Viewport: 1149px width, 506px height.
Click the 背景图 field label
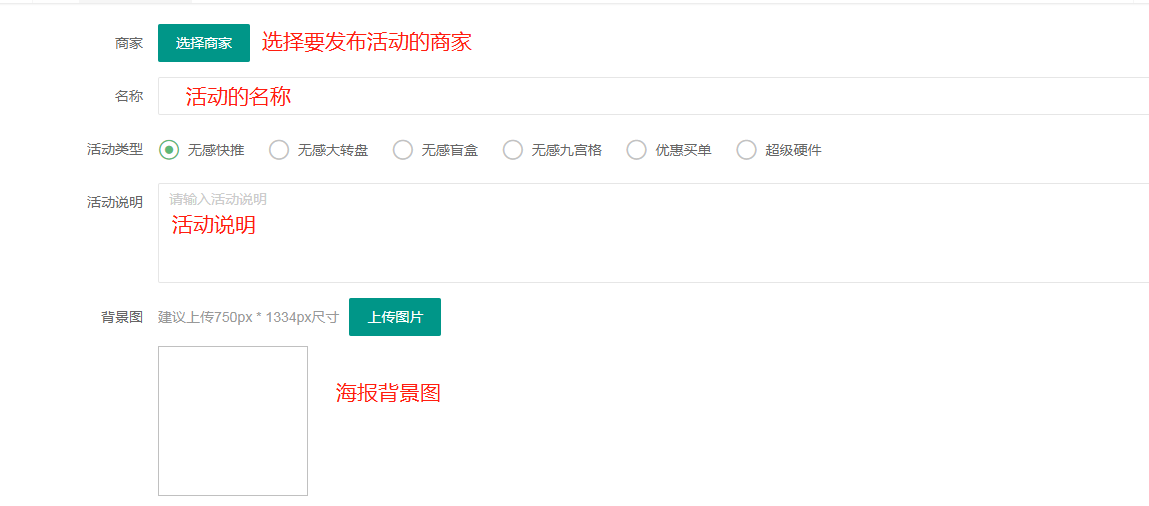pos(122,317)
